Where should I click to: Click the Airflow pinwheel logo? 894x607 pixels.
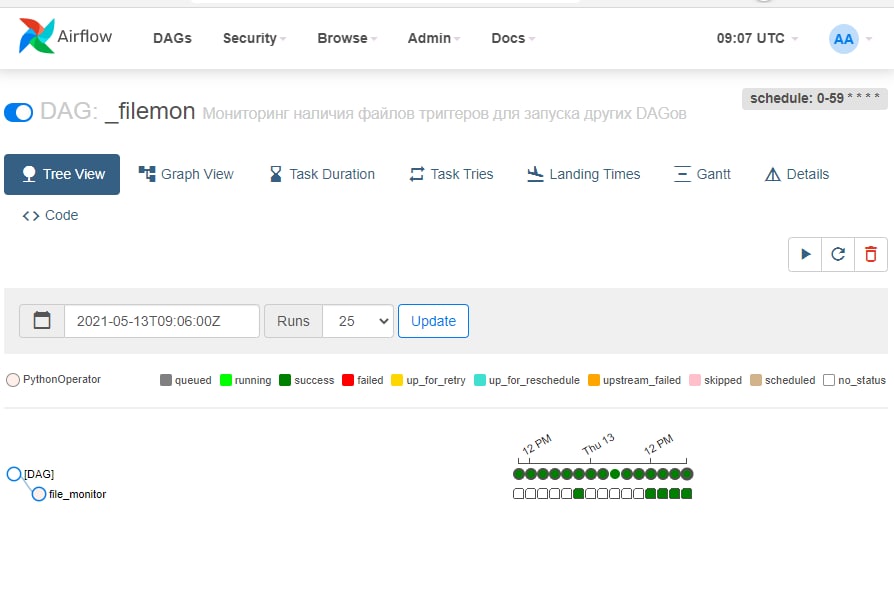[x=36, y=36]
